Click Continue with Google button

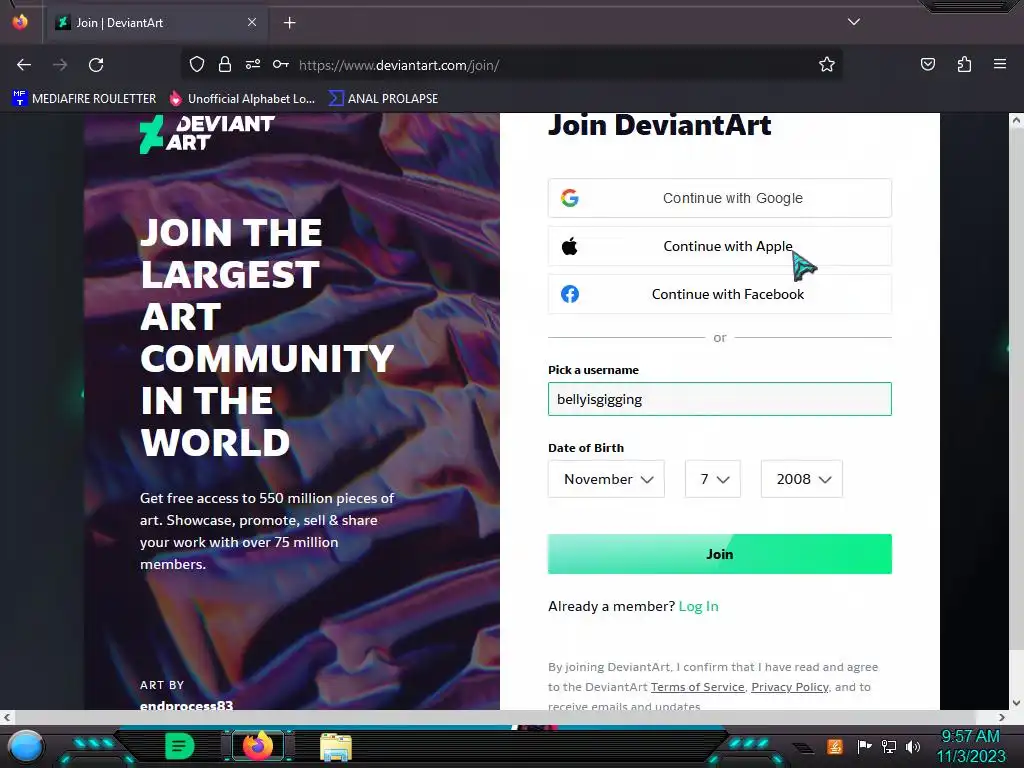[720, 198]
